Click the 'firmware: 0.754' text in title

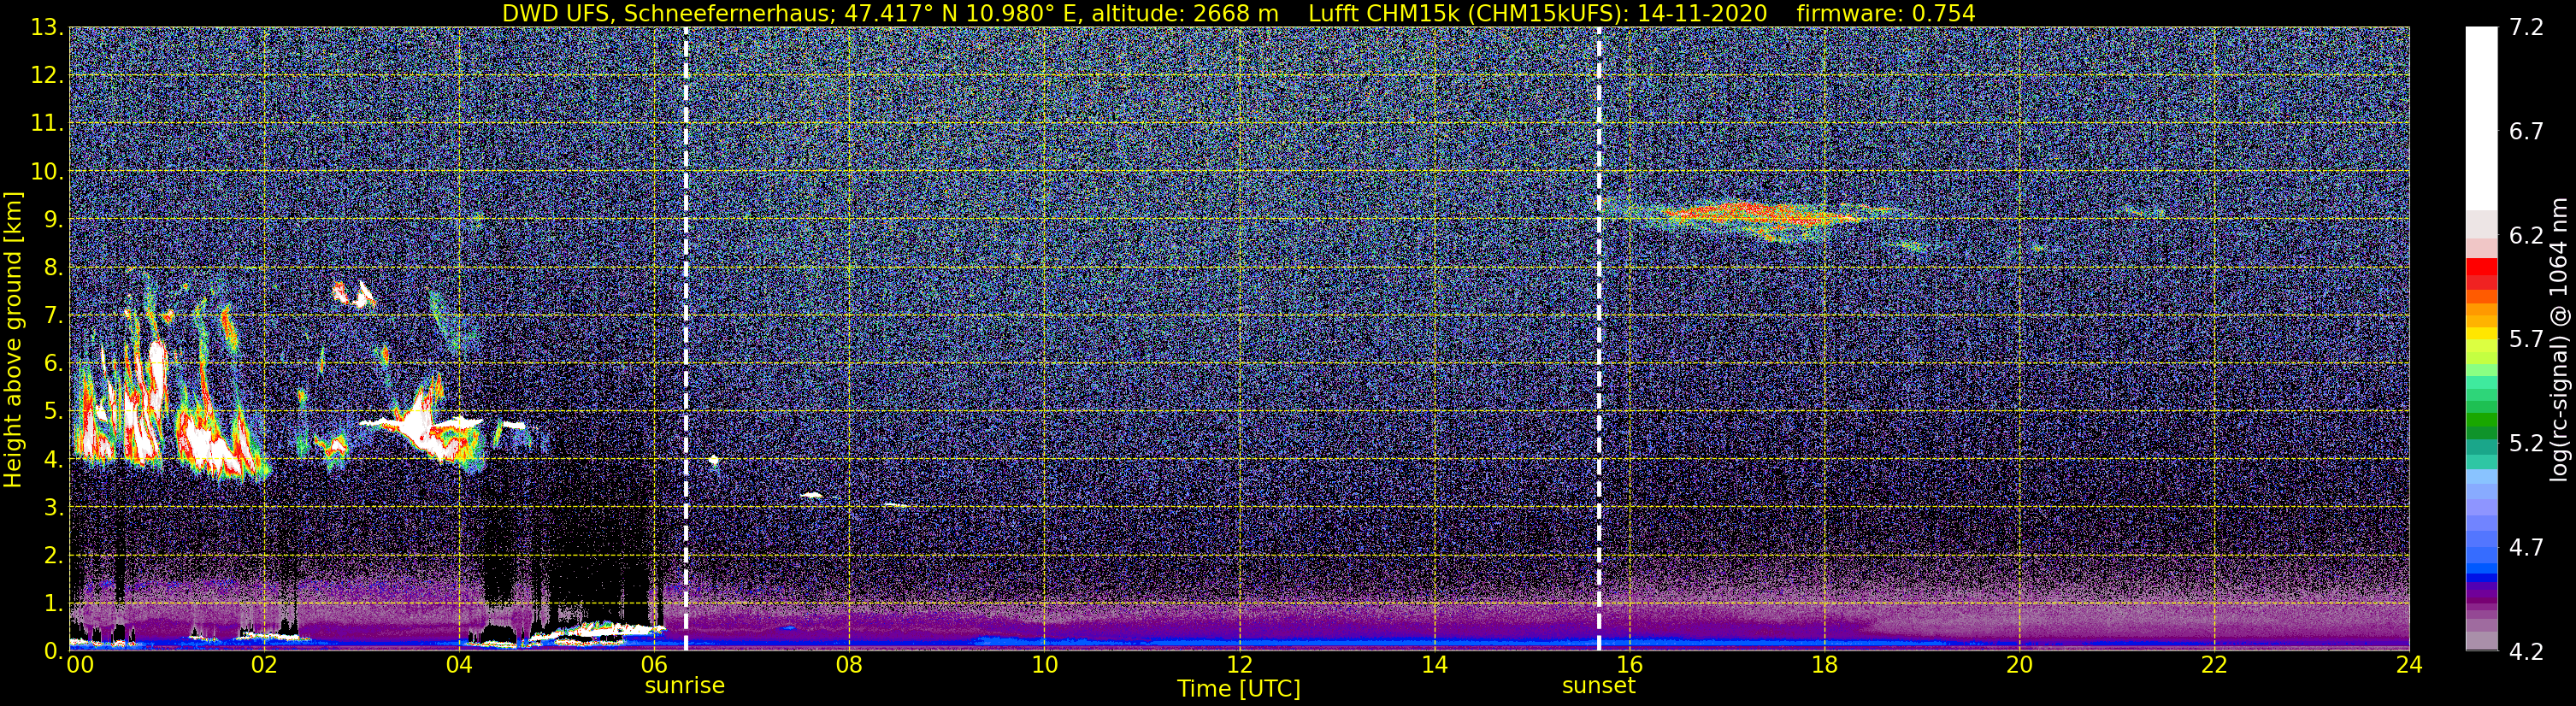click(x=1886, y=14)
